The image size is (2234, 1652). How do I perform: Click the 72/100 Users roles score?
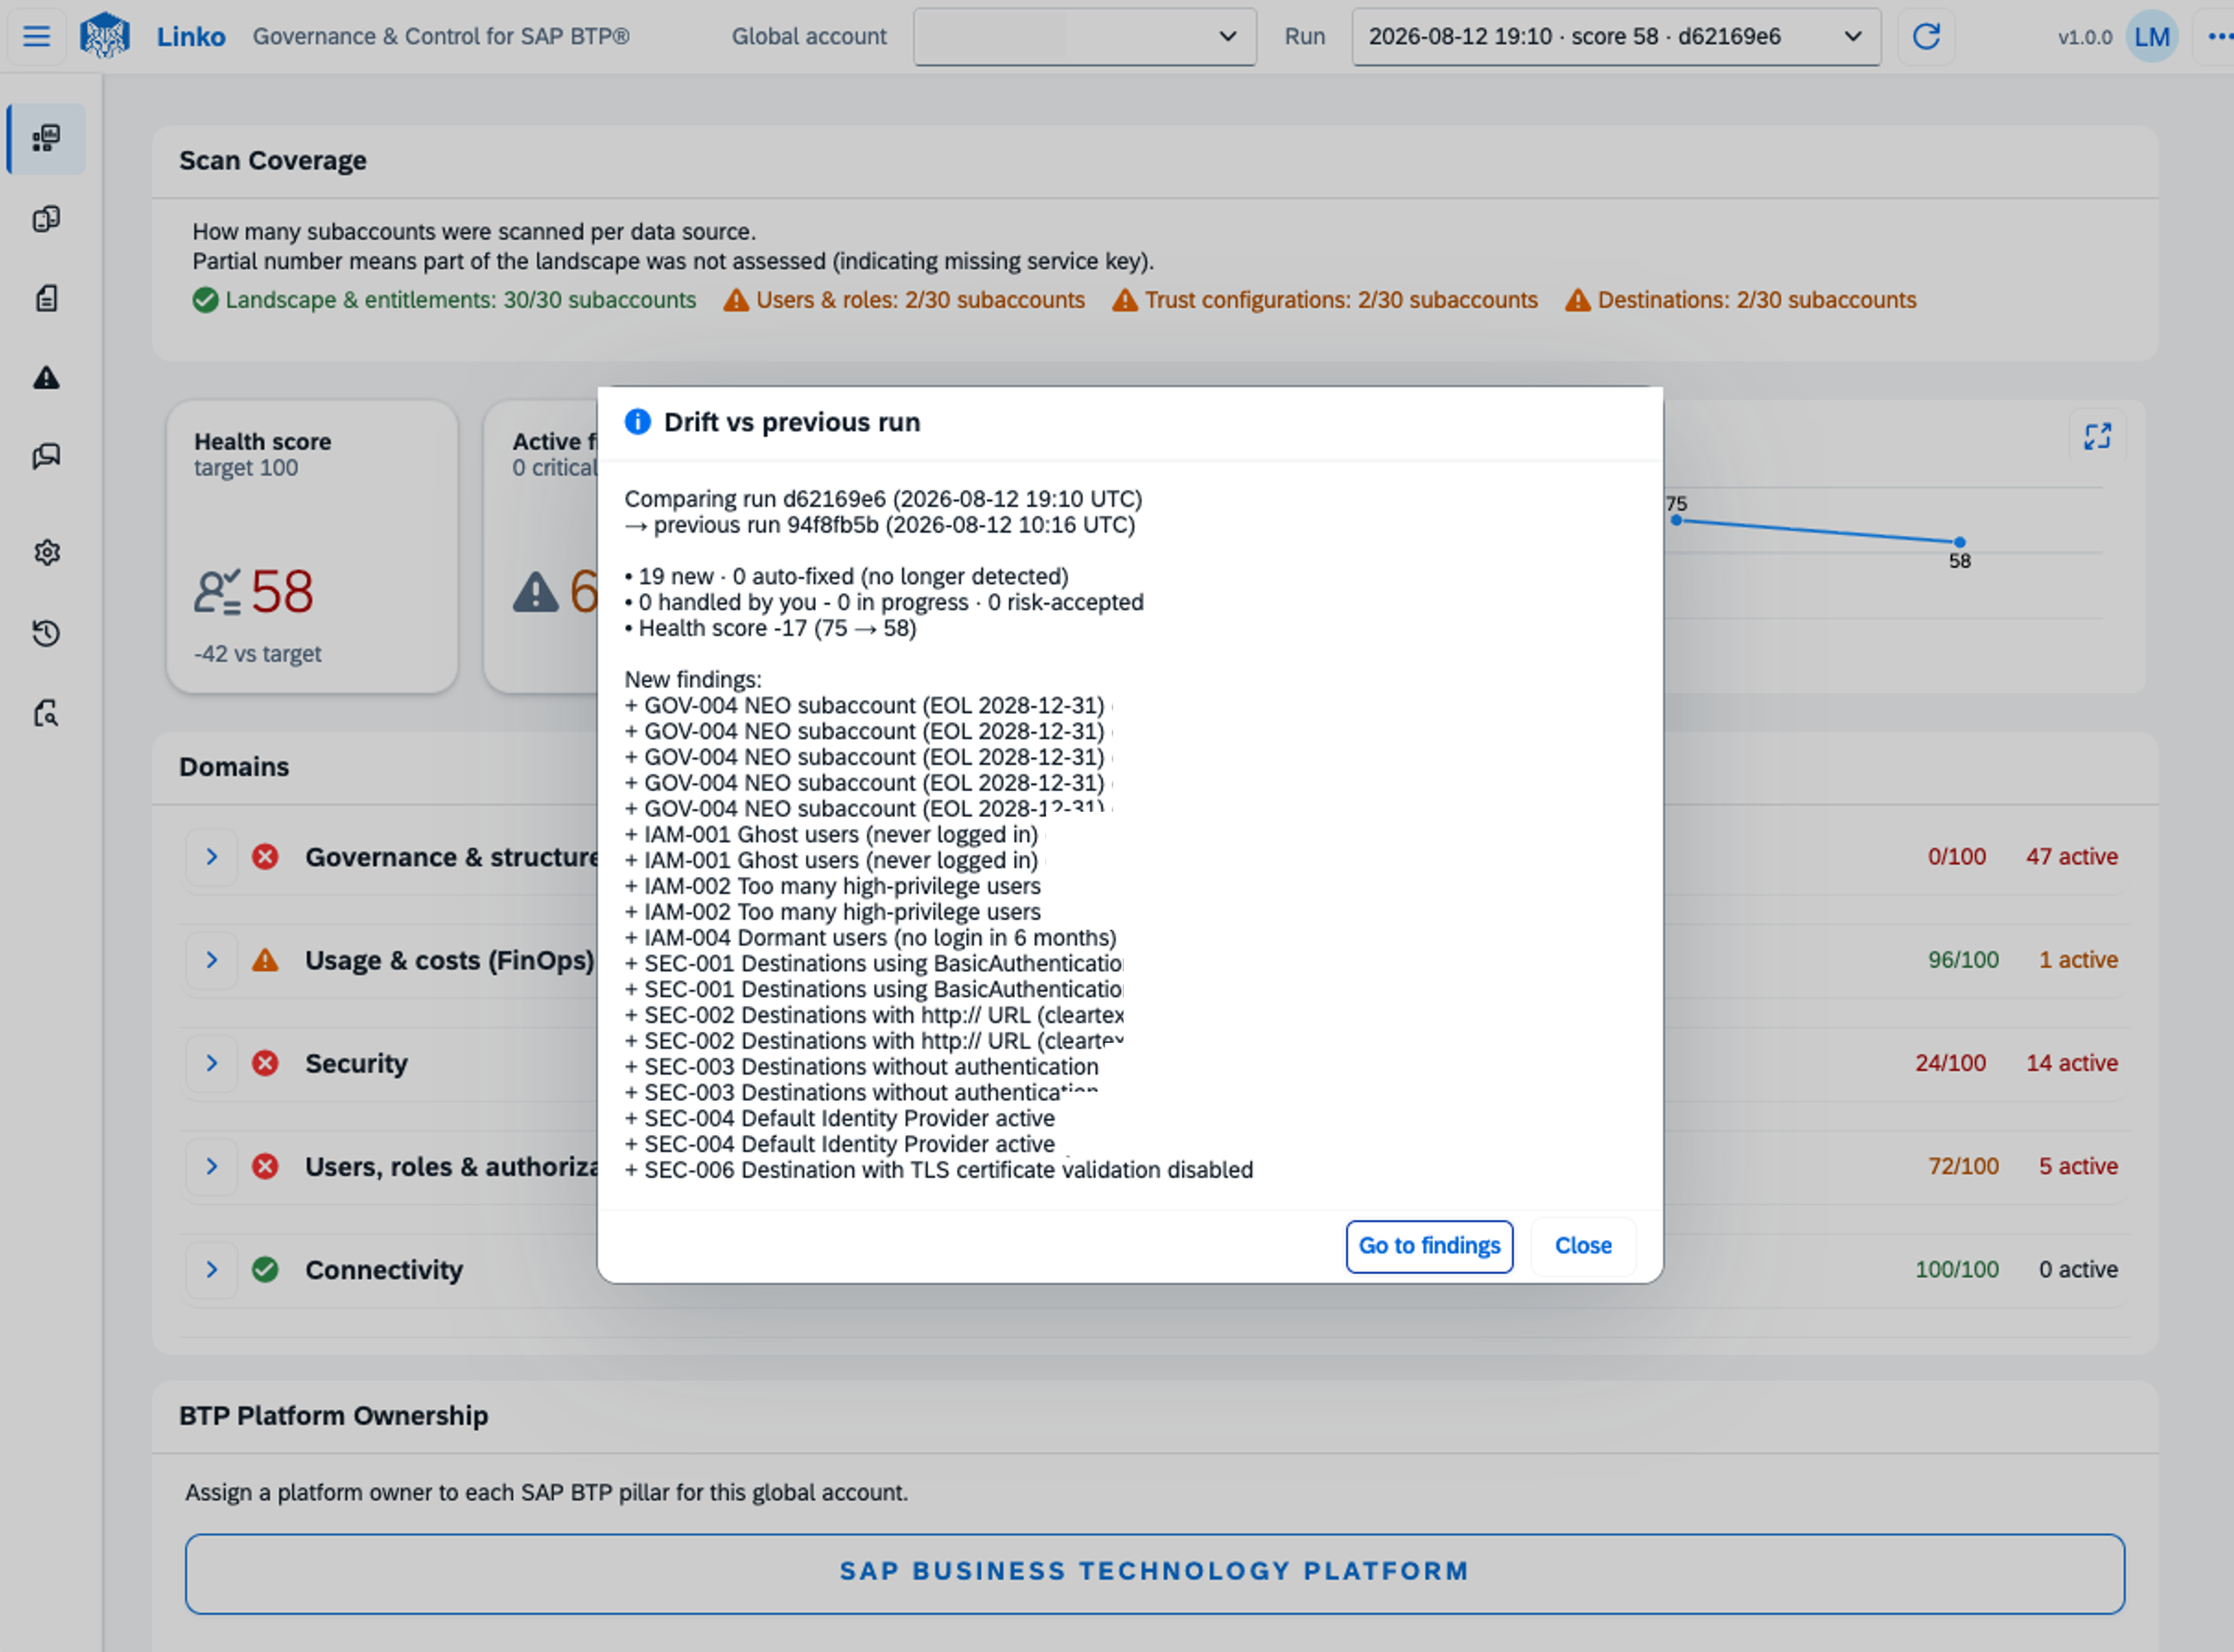pos(1963,1167)
